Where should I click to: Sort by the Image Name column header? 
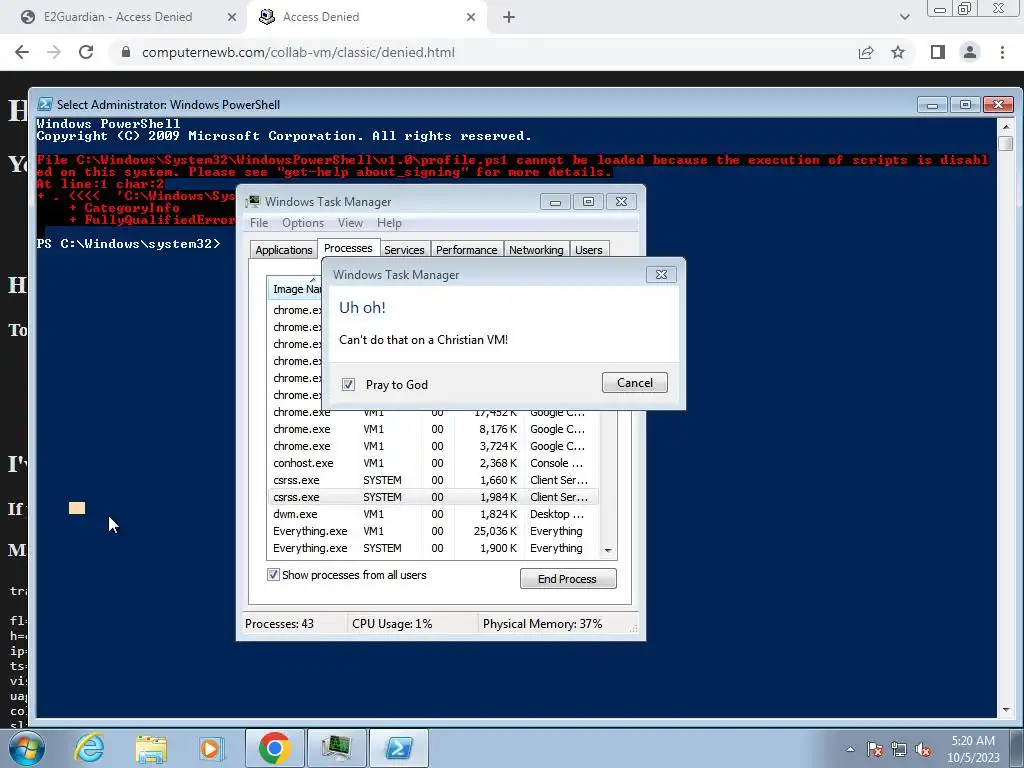(295, 289)
